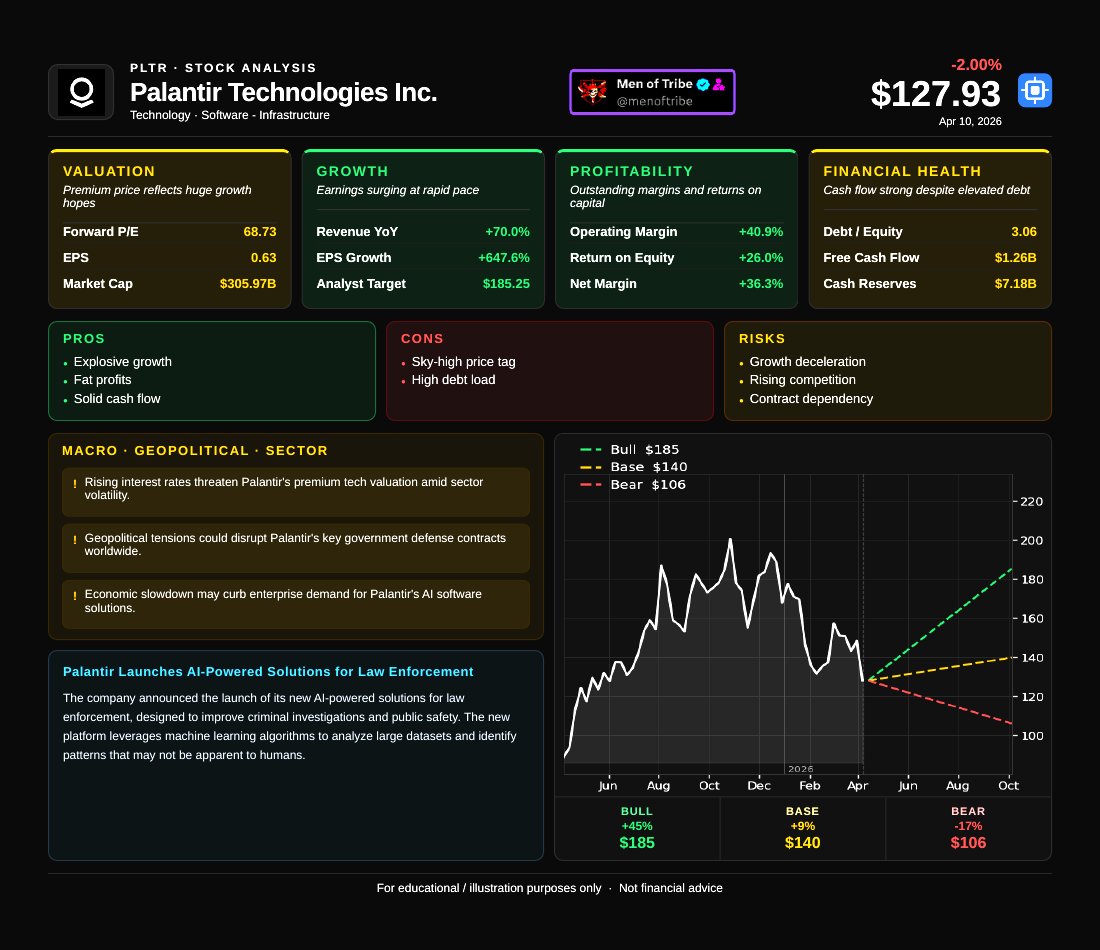Click the $127.93 stock price

tap(935, 94)
